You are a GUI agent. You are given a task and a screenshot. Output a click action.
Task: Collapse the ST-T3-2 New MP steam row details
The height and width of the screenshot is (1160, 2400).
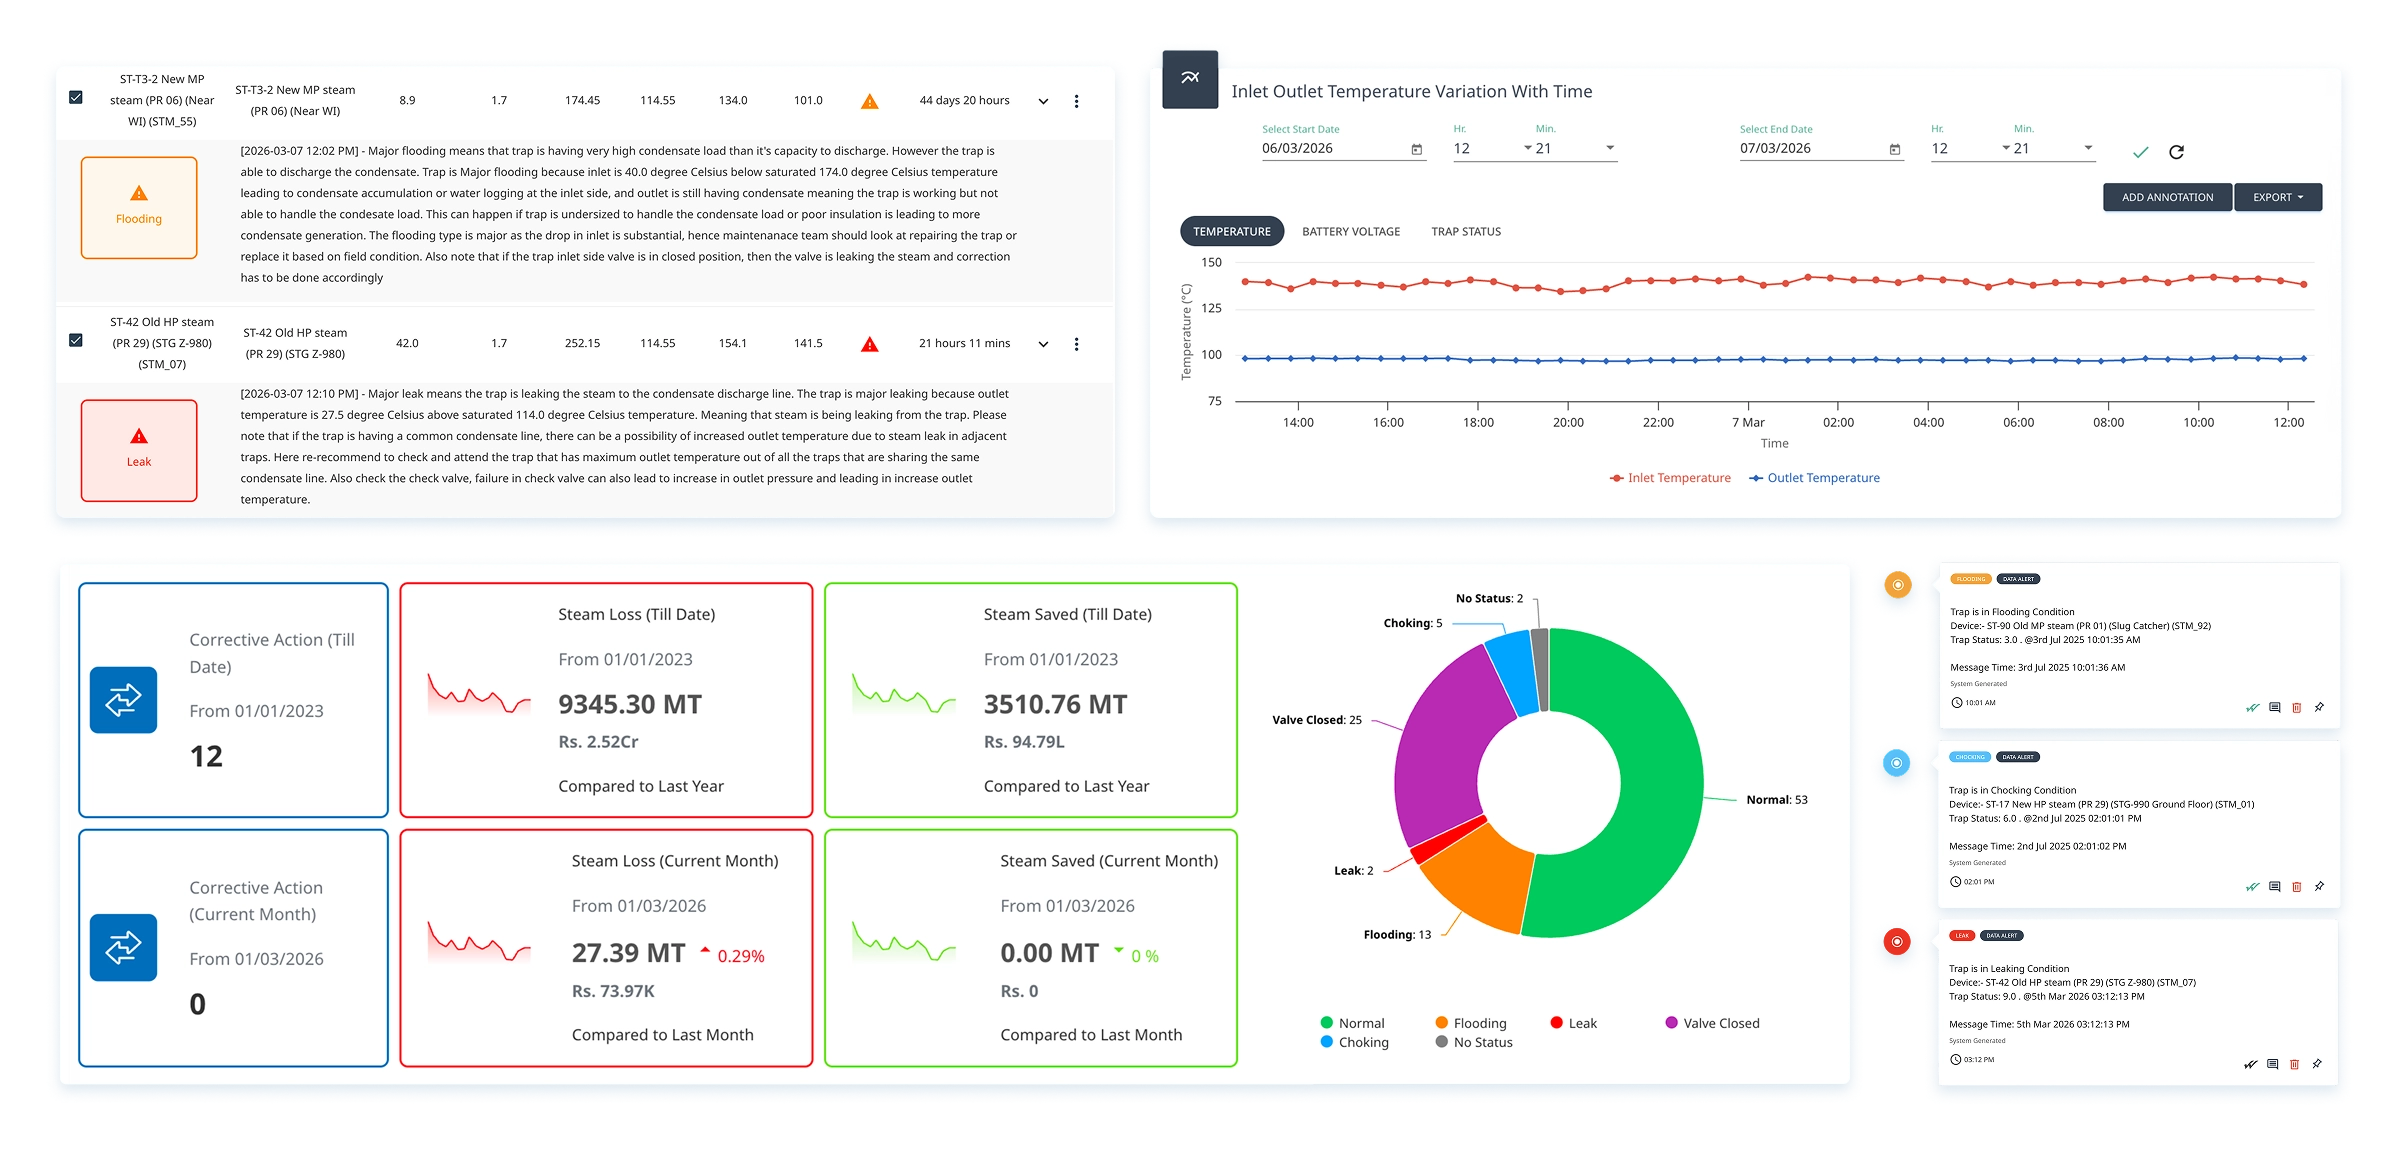1043,101
